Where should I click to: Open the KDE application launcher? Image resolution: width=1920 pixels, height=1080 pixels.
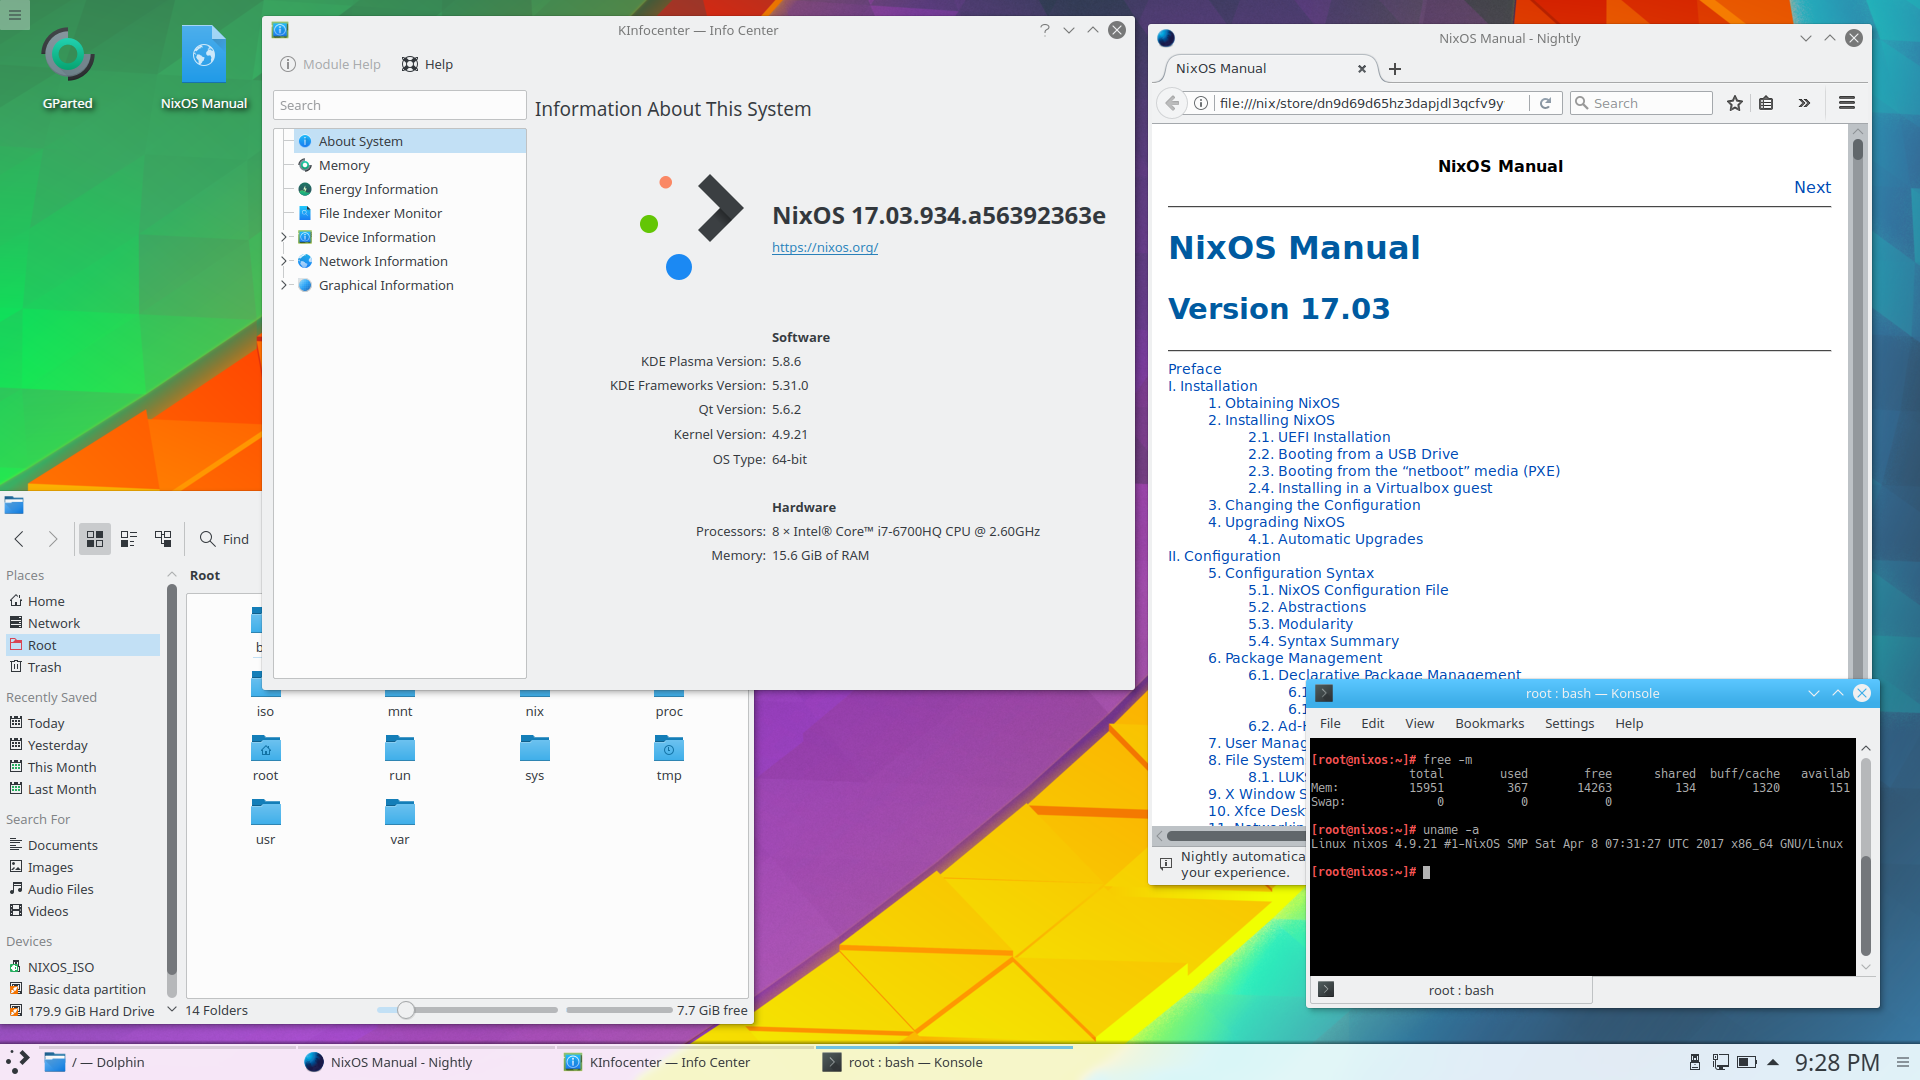[x=18, y=1062]
